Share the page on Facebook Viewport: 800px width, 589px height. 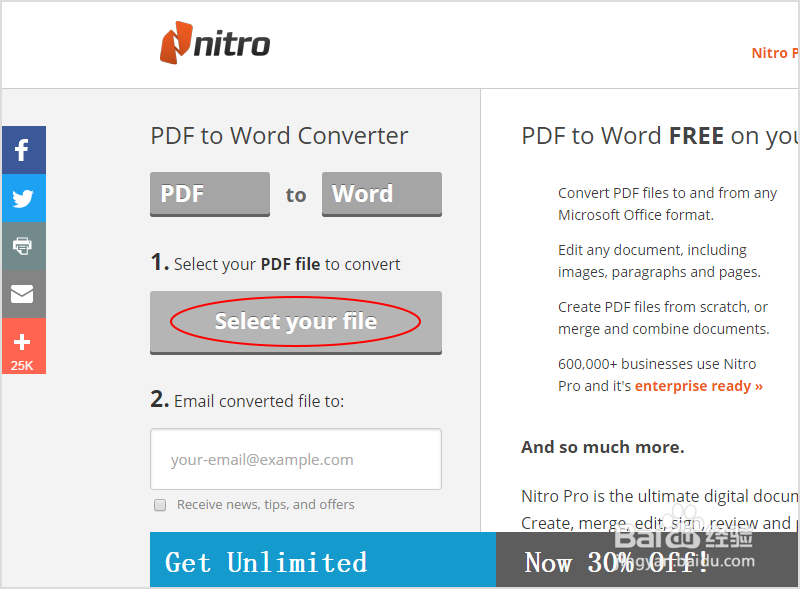23,150
